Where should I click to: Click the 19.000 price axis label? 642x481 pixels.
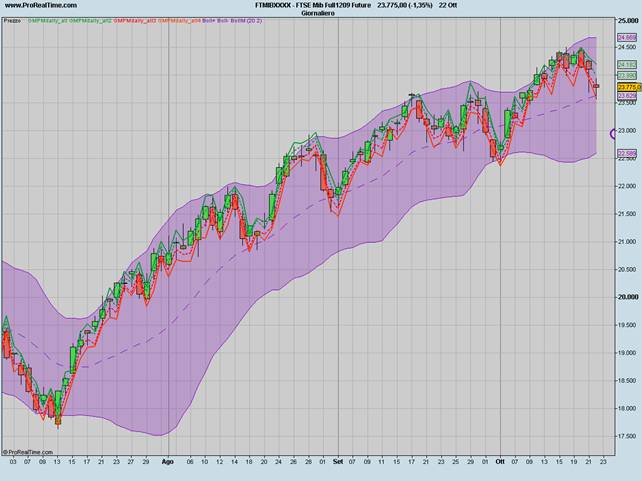[x=628, y=353]
